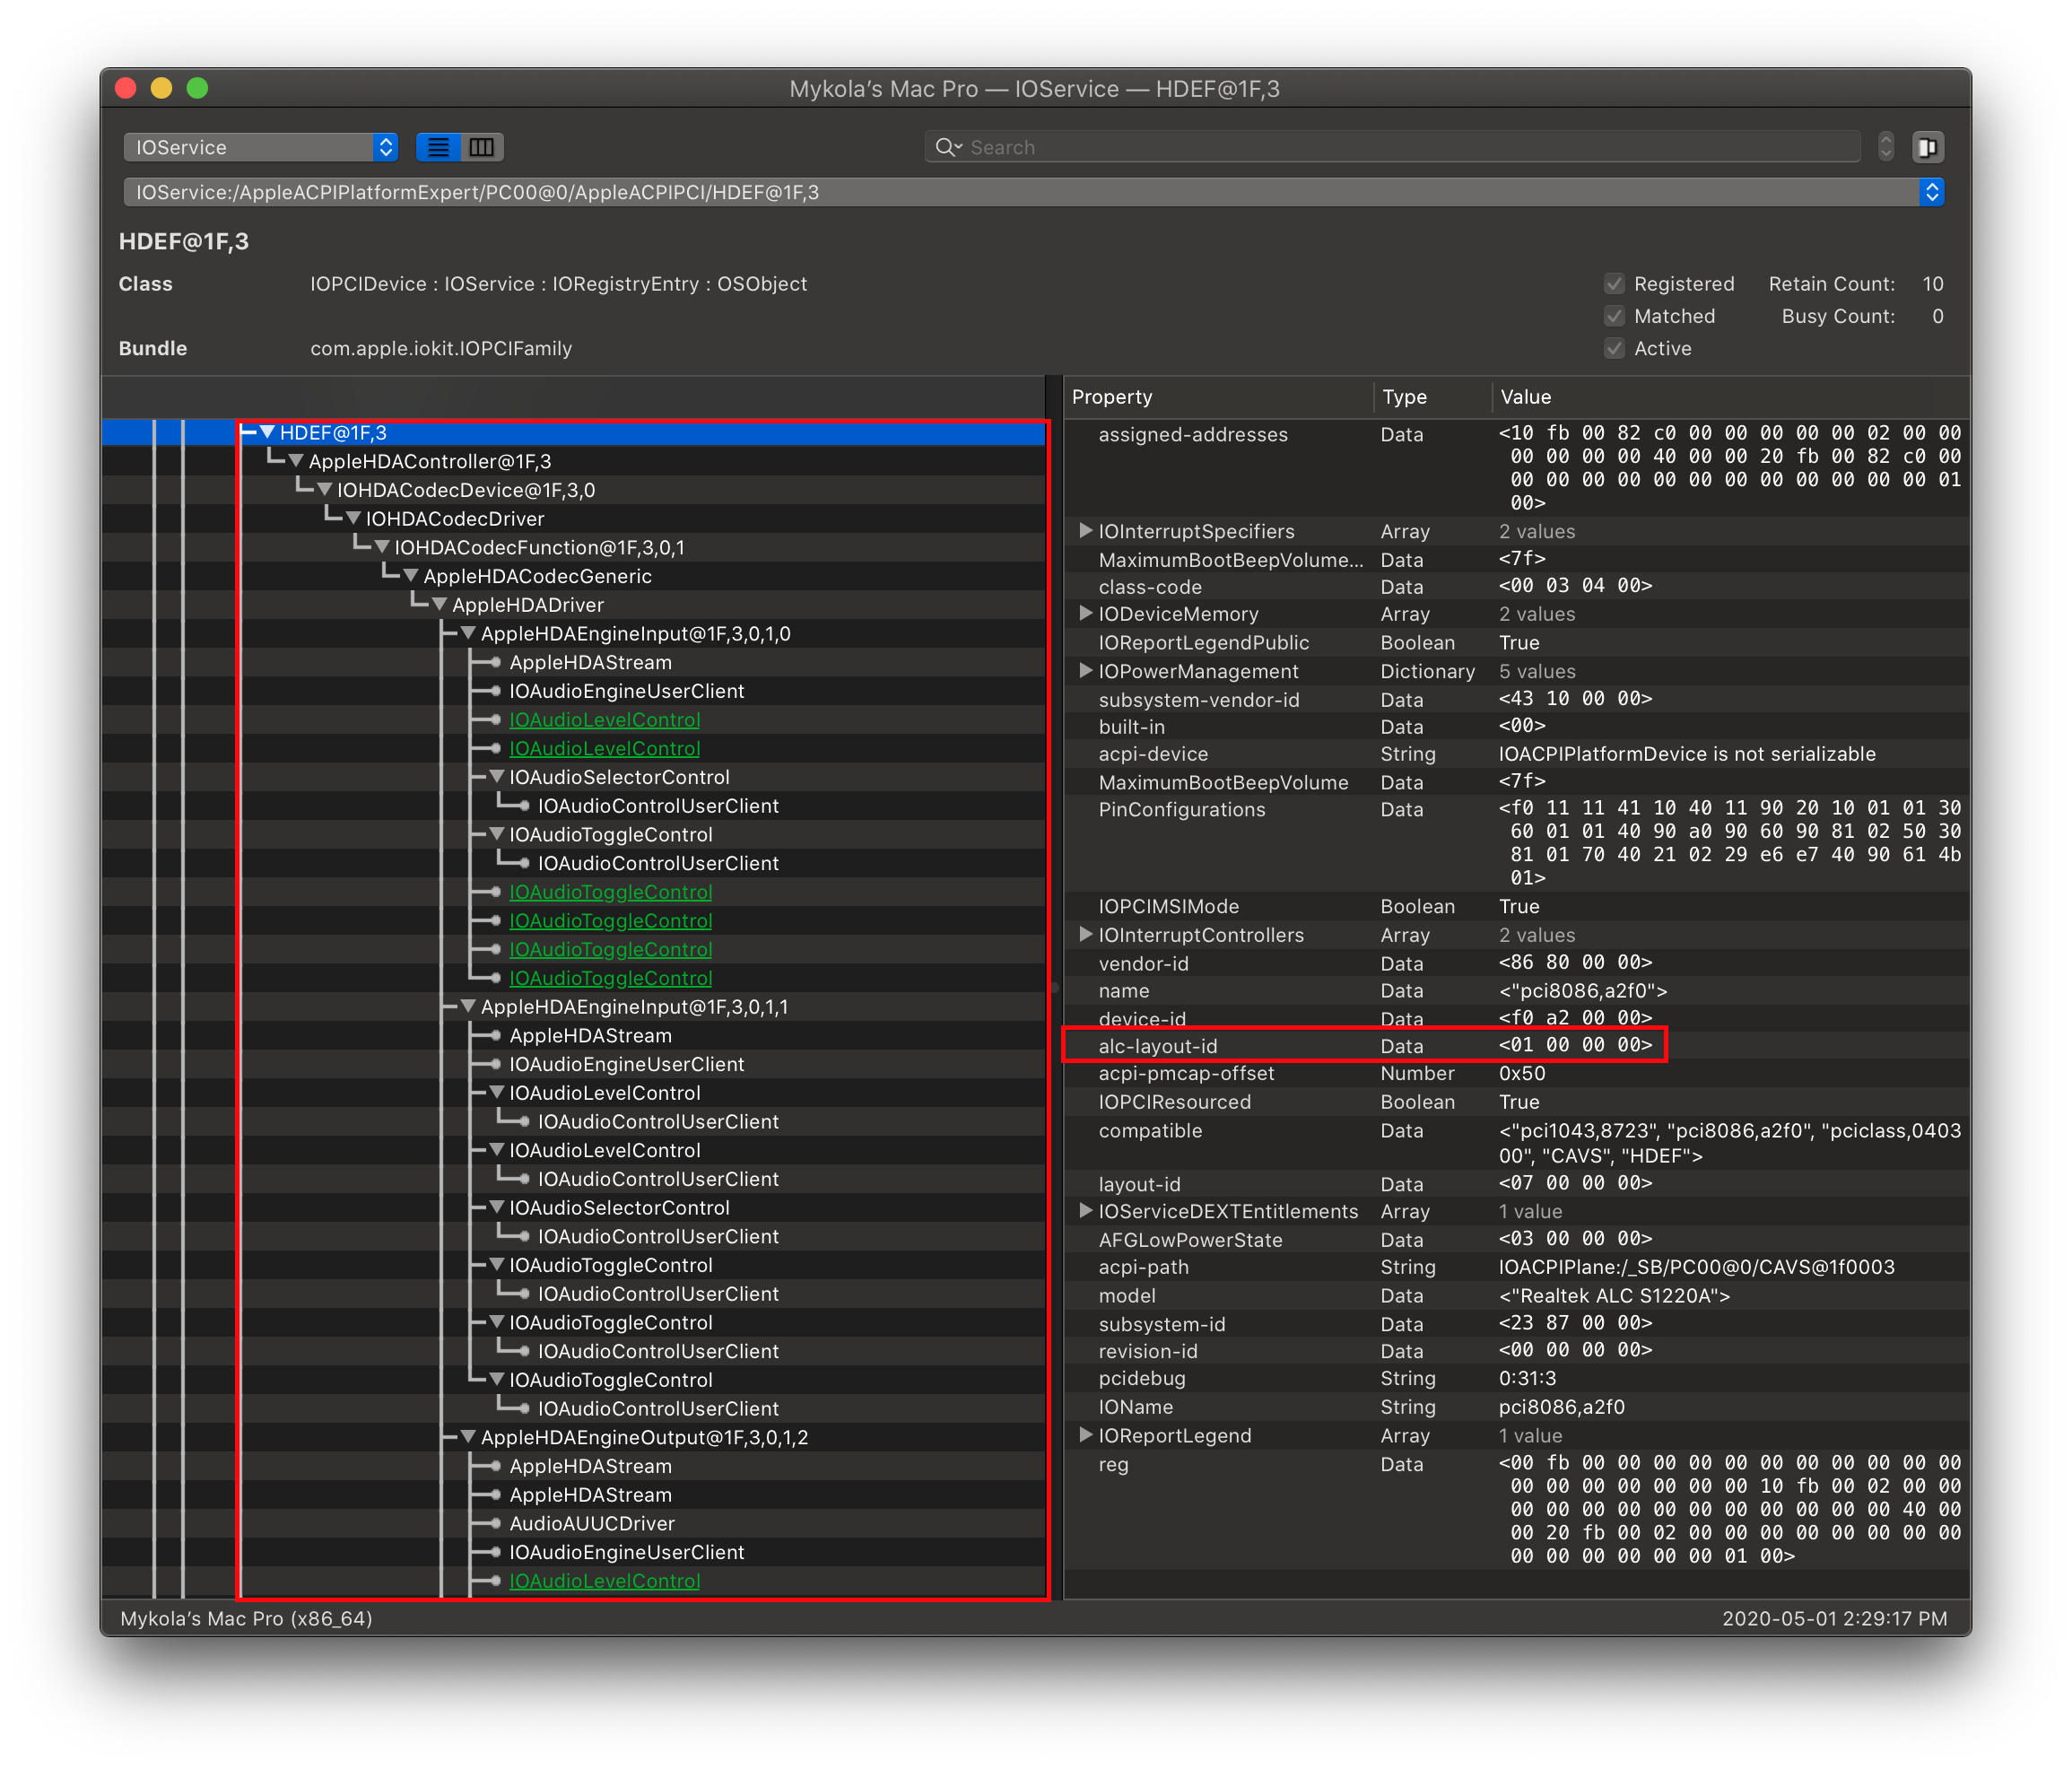Screen dimensions: 2072x1769
Task: Click inside the Search field
Action: (1400, 148)
